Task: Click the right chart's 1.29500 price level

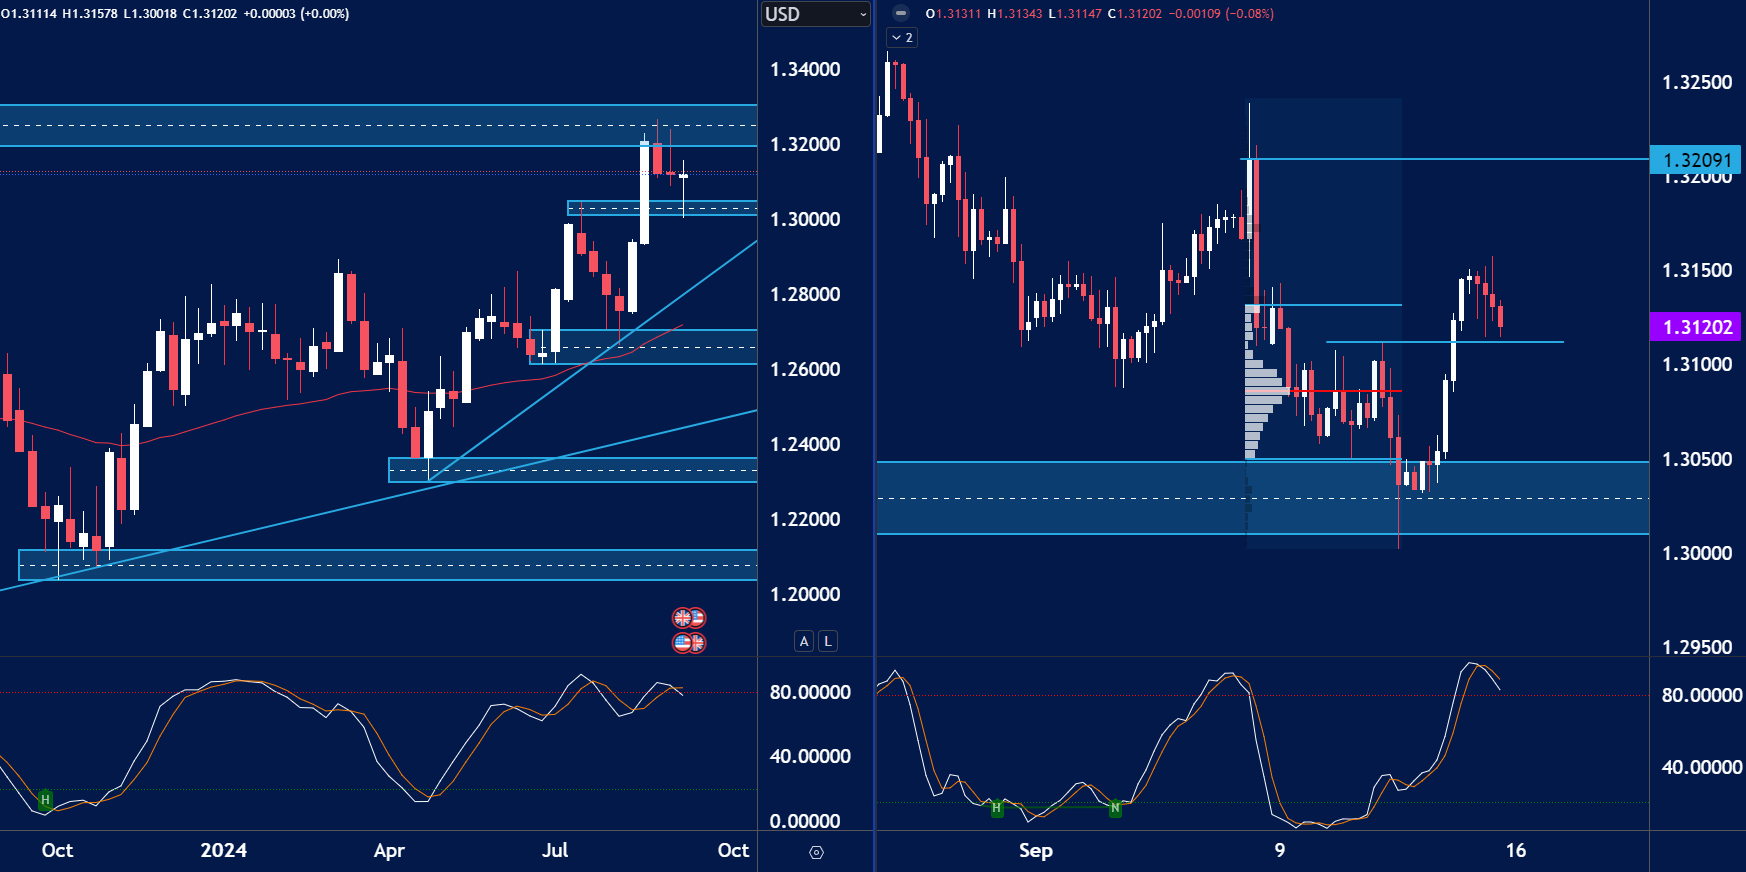Action: tap(1697, 647)
